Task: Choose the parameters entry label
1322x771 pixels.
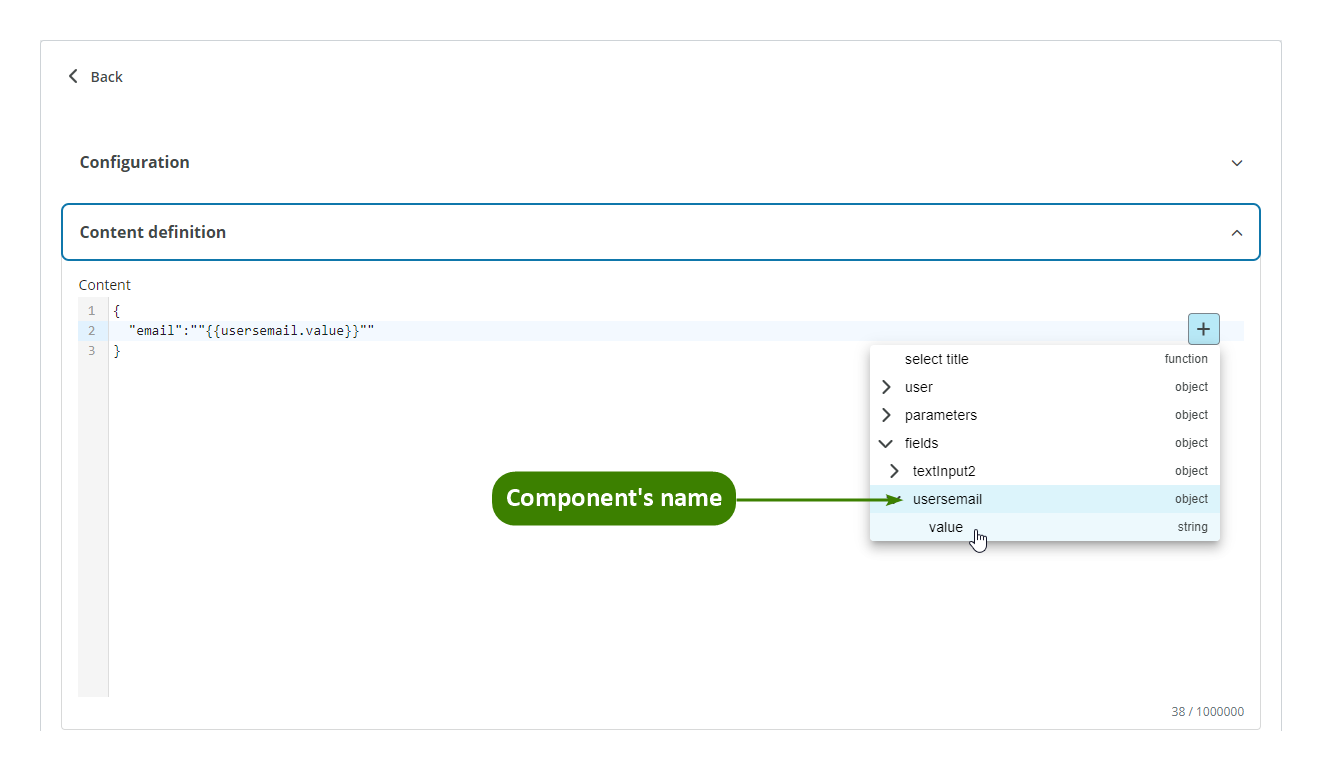Action: [x=940, y=415]
